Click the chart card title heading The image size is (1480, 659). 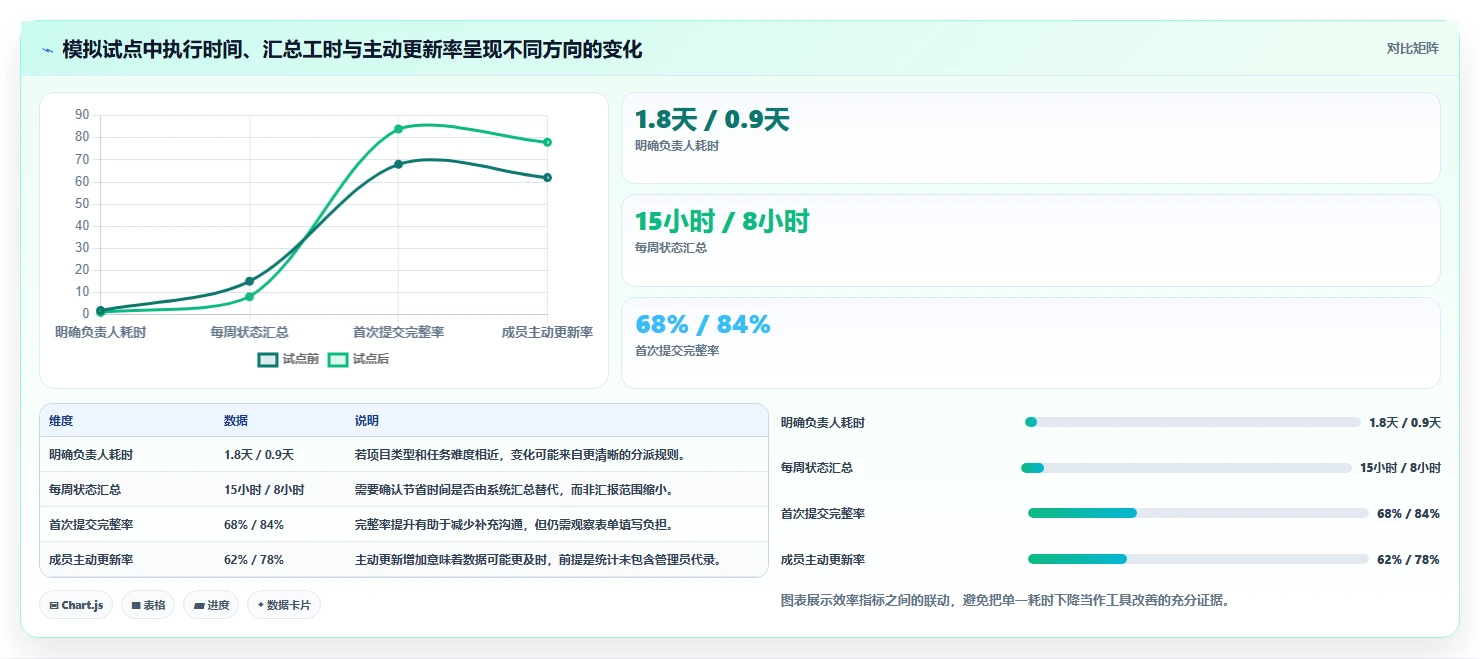(x=352, y=50)
